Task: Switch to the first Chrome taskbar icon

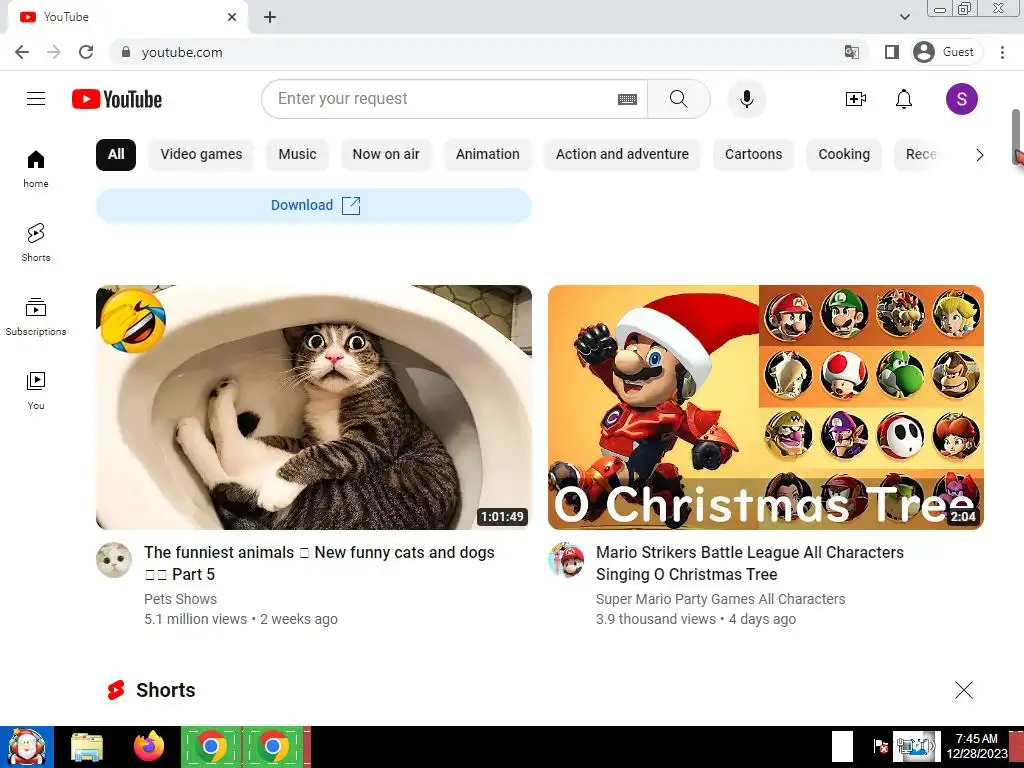Action: coord(211,747)
